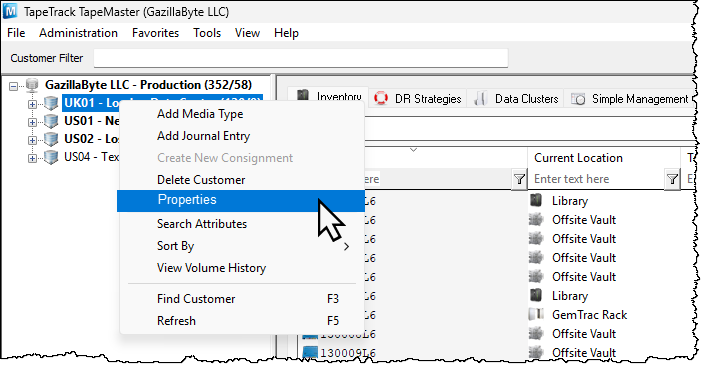The image size is (702, 365).
Task: Select the GazillaByte LLC - Production tree item
Action: pos(148,85)
